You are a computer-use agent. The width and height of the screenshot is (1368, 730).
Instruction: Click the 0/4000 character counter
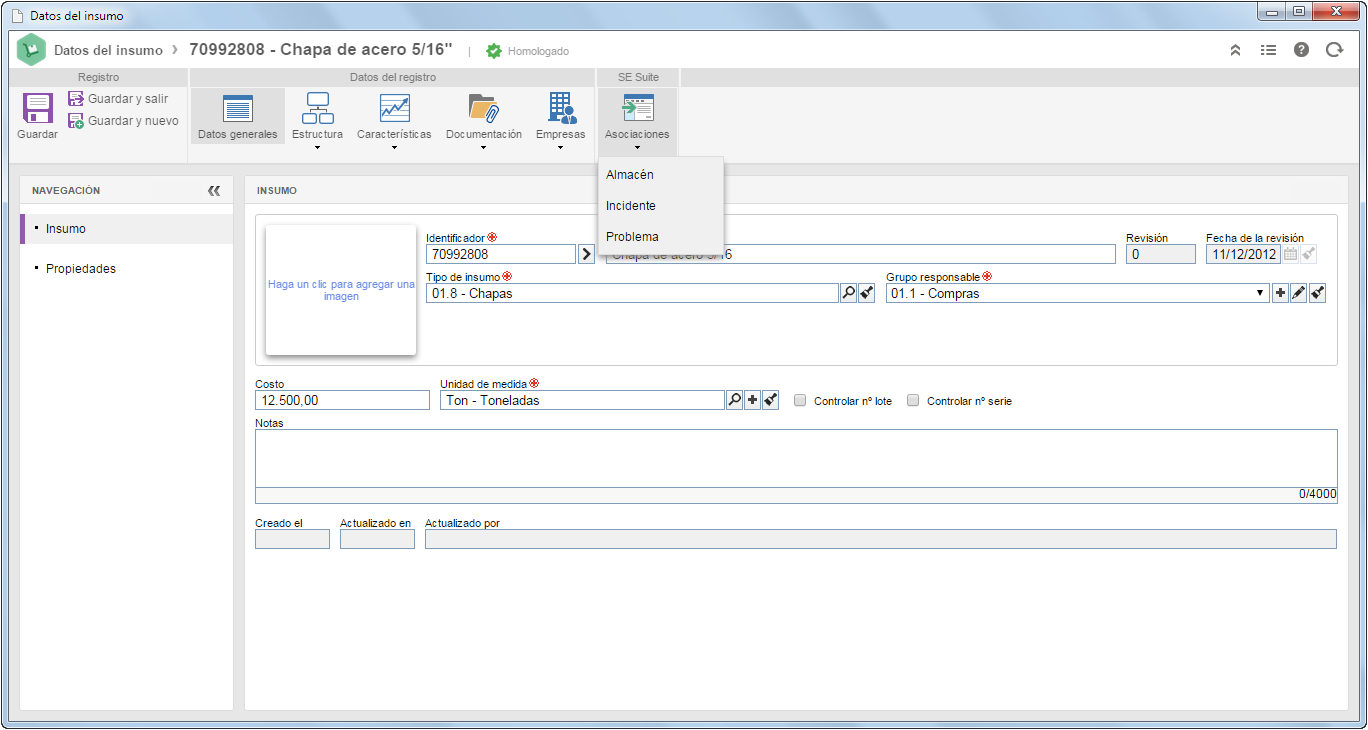click(1317, 494)
